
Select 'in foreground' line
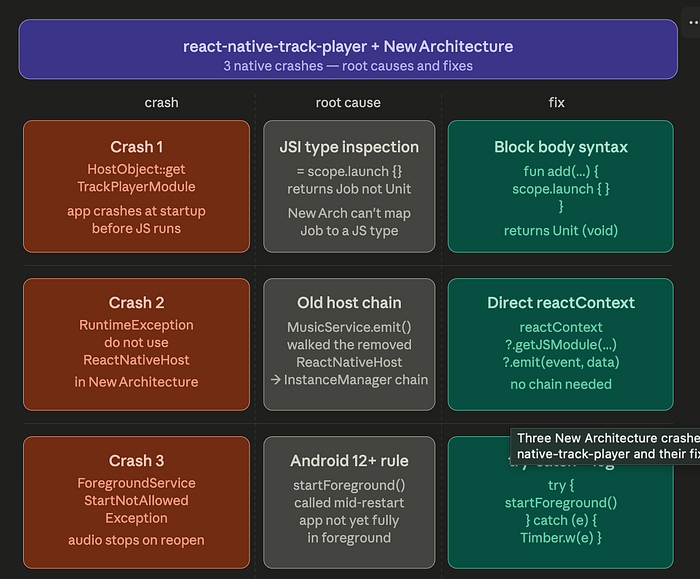349,537
